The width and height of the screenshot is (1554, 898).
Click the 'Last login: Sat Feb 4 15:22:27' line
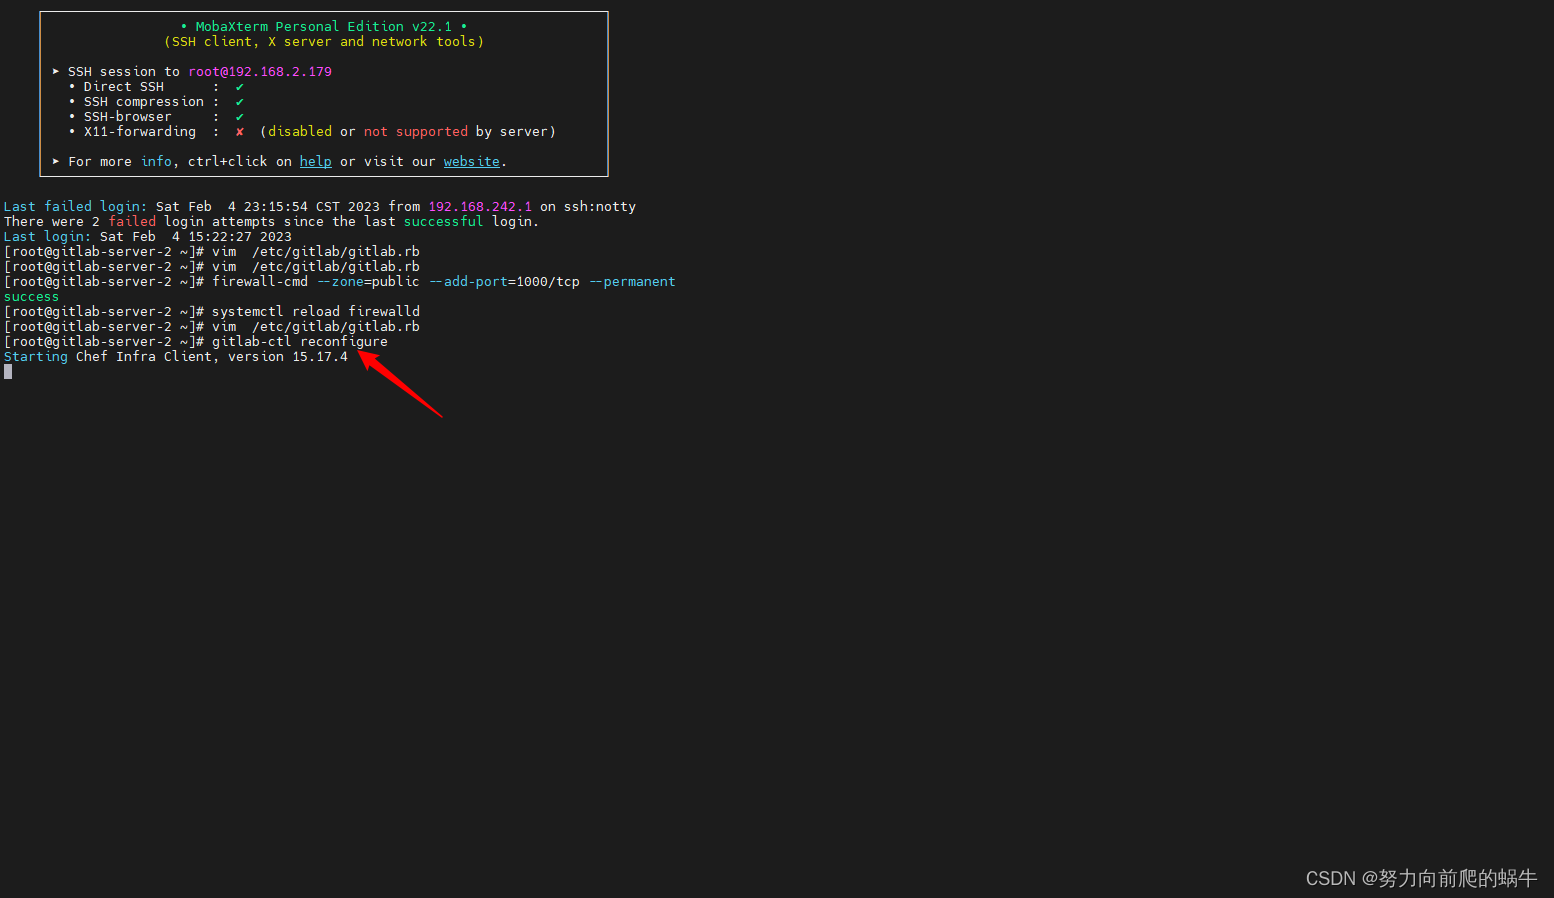coord(148,236)
